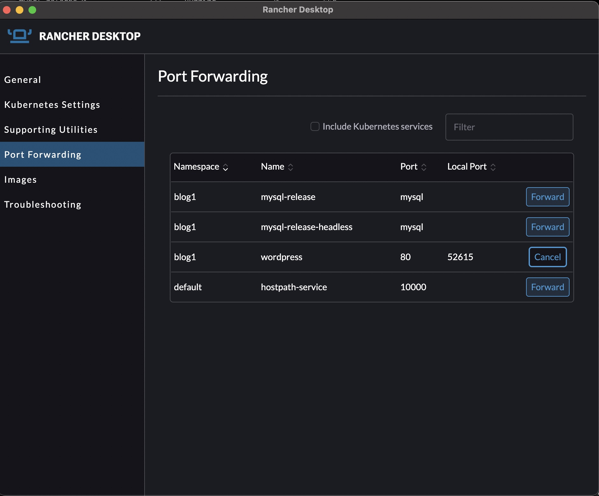Image resolution: width=599 pixels, height=496 pixels.
Task: Enable Include Kubernetes services checkbox
Action: pyautogui.click(x=315, y=126)
